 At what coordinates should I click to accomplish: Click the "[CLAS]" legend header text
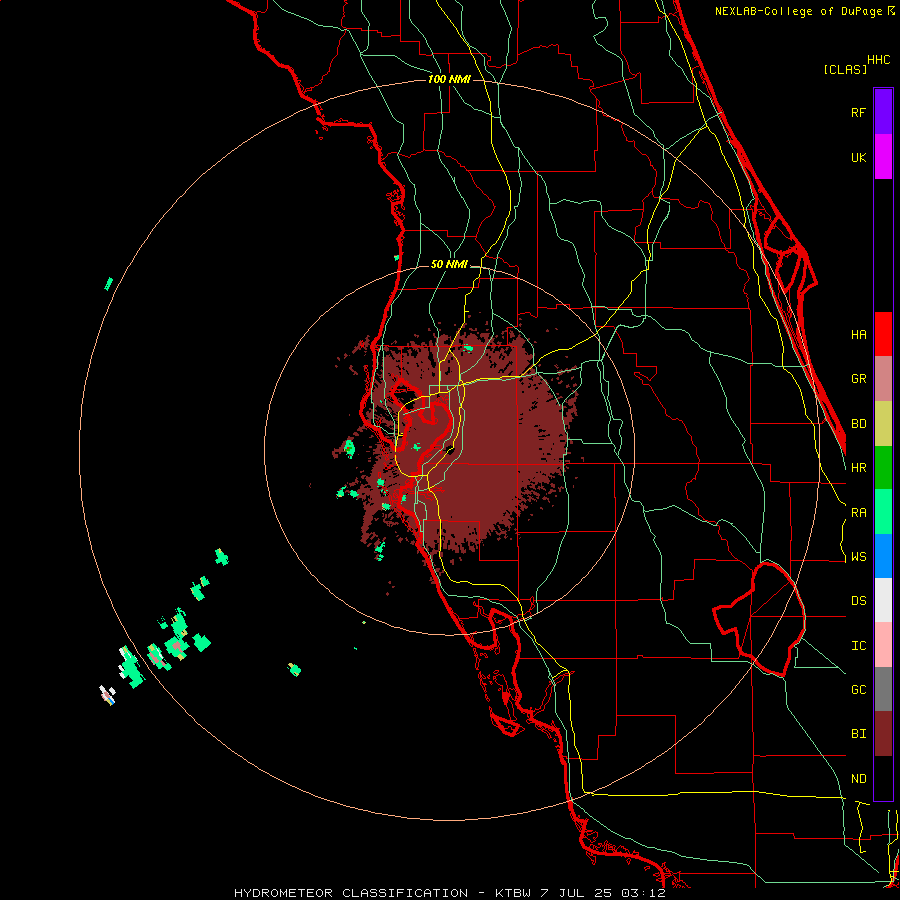[x=845, y=69]
